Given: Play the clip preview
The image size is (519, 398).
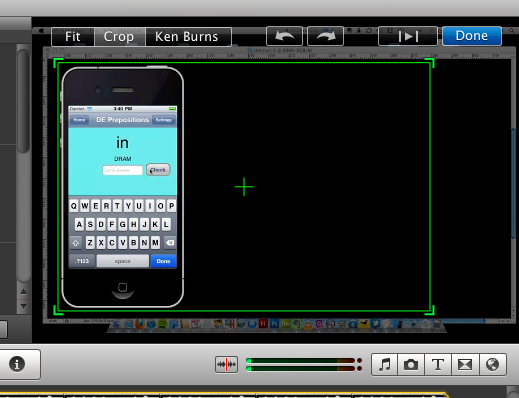Looking at the screenshot, I should [x=408, y=36].
